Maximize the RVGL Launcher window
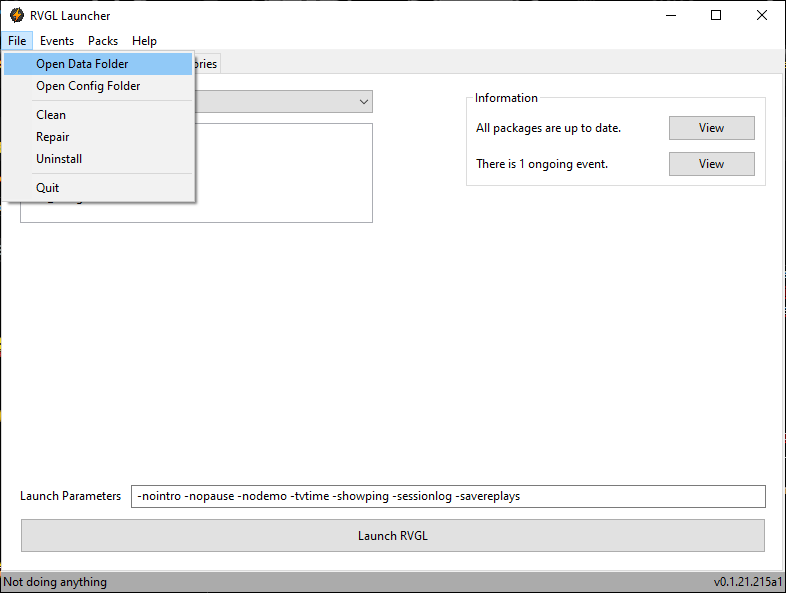 click(x=716, y=16)
